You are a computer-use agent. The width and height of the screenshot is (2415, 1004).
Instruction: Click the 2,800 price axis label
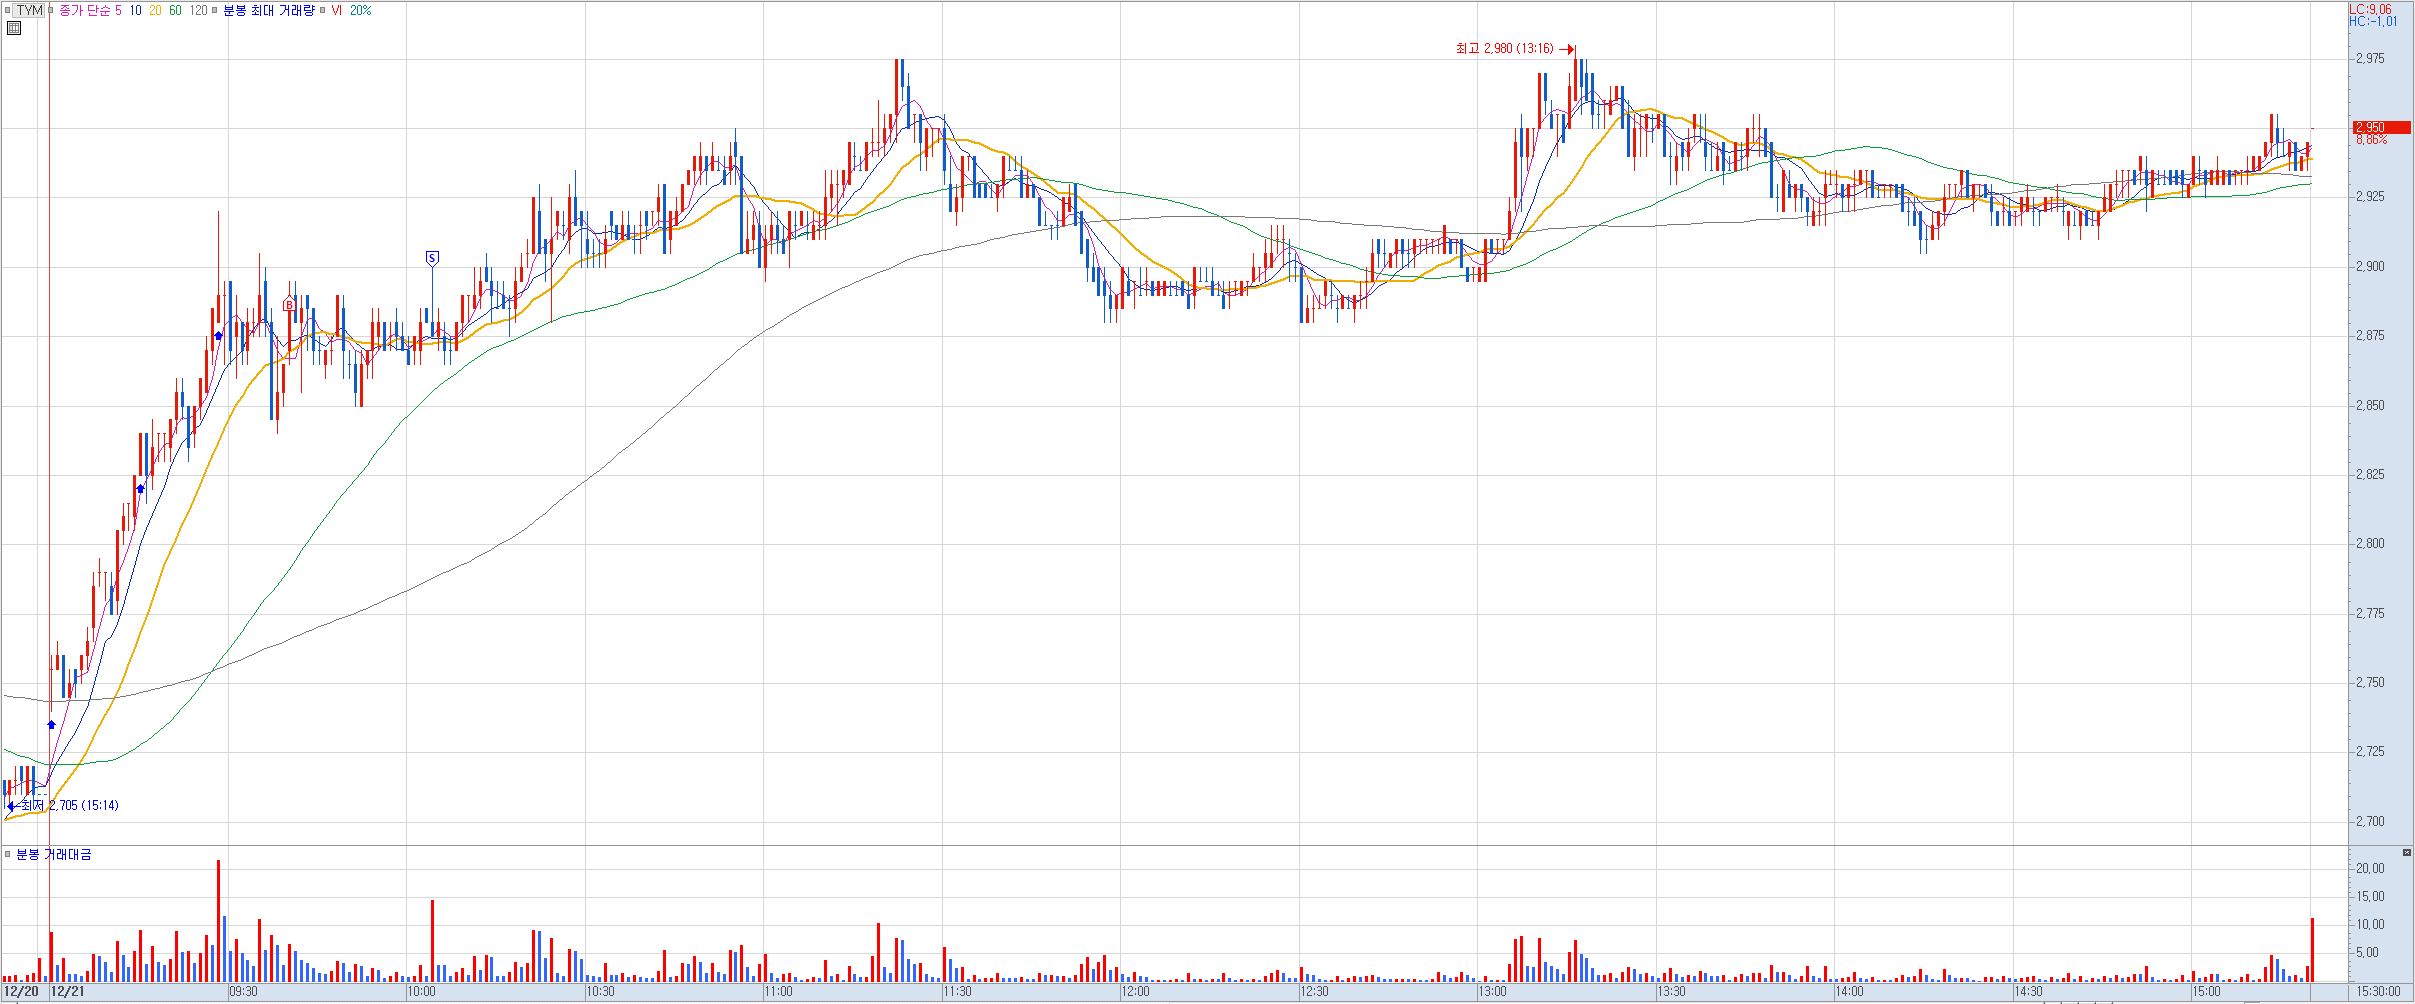click(2370, 543)
